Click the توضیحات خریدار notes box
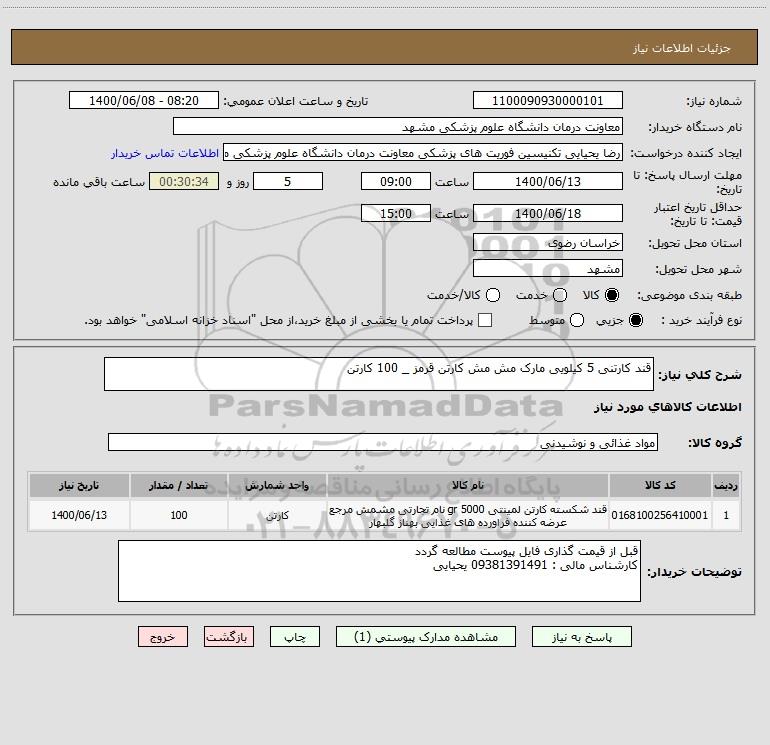The width and height of the screenshot is (770, 745). [x=379, y=571]
